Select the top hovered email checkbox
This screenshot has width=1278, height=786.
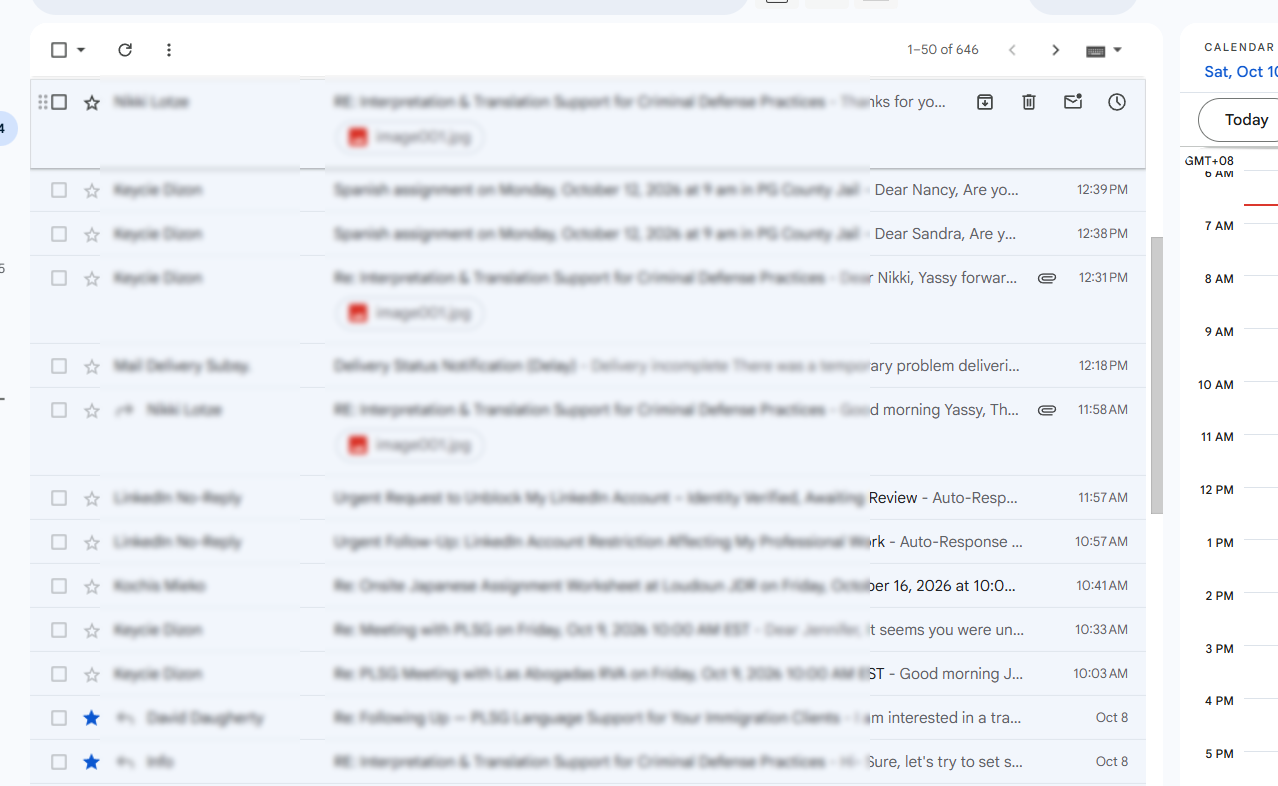pos(59,102)
